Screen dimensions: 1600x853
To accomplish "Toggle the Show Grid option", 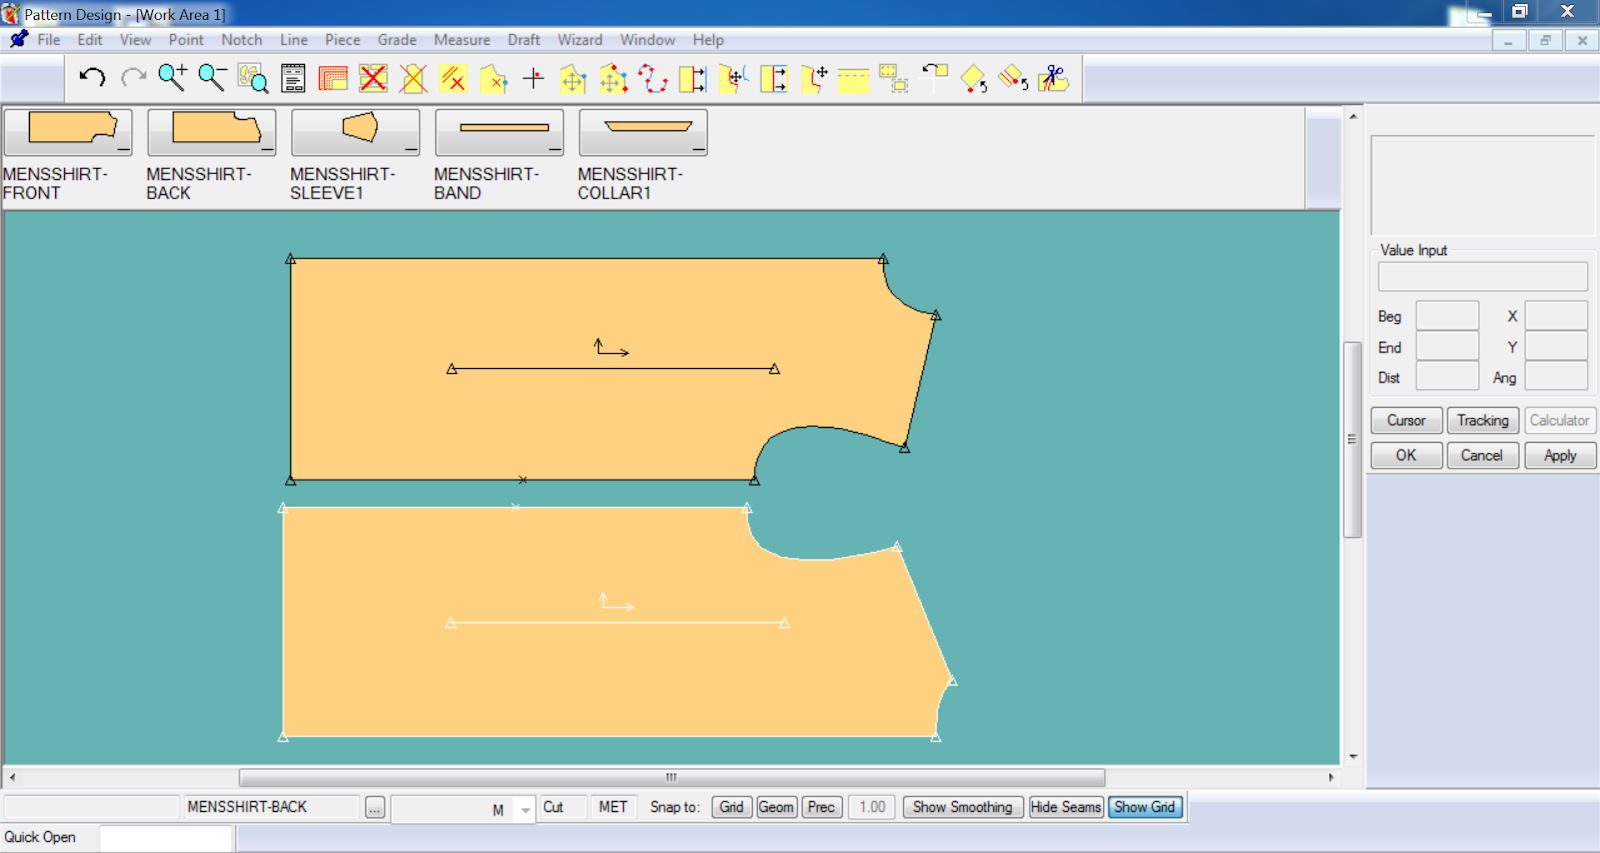I will 1145,807.
